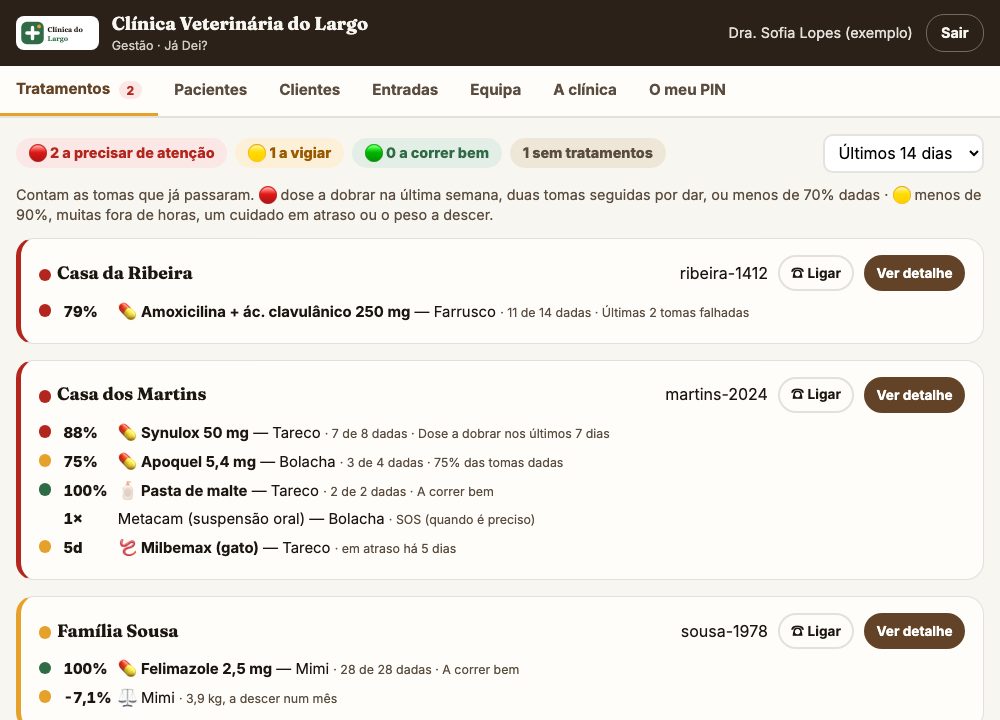The width and height of the screenshot is (1000, 720).
Task: Click the yellow status dot beside Família Sousa
Action: point(45,633)
